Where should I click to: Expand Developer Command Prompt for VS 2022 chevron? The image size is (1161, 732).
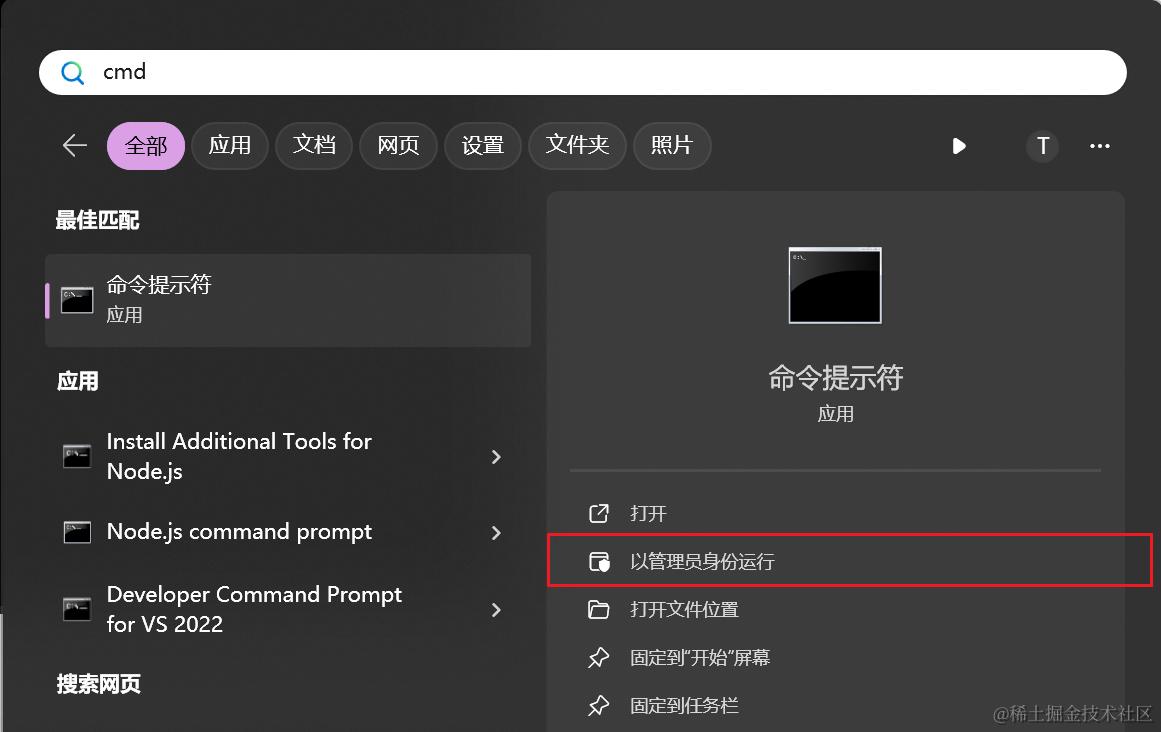pos(496,610)
